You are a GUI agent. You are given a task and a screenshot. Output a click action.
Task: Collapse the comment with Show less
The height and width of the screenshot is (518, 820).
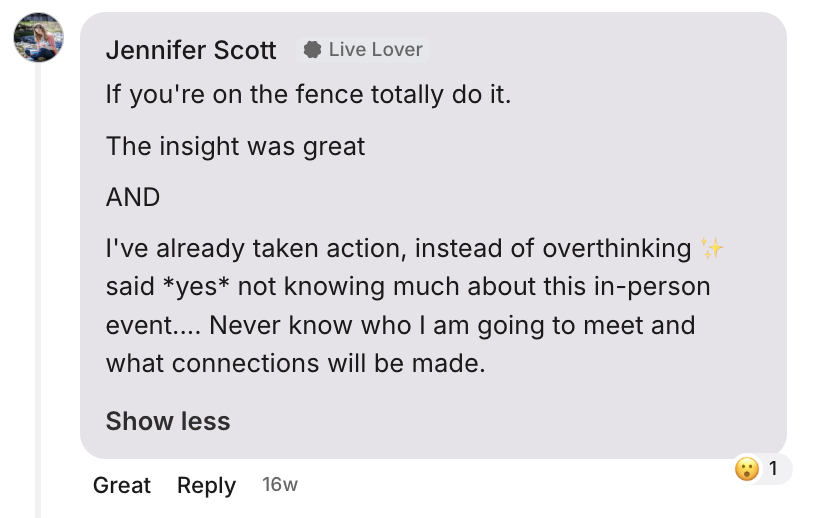(x=168, y=421)
